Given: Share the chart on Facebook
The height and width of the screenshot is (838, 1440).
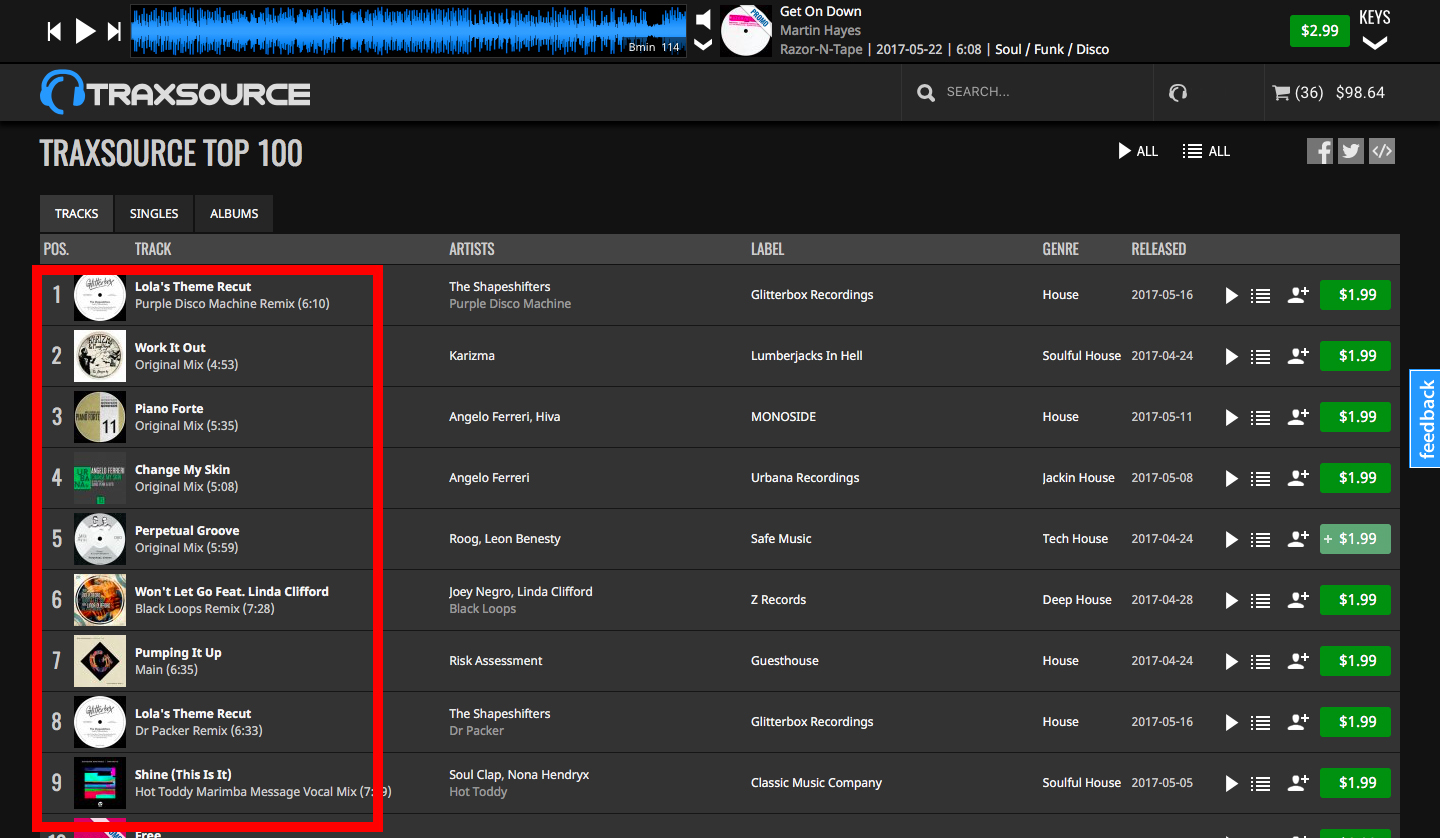Looking at the screenshot, I should (x=1320, y=151).
